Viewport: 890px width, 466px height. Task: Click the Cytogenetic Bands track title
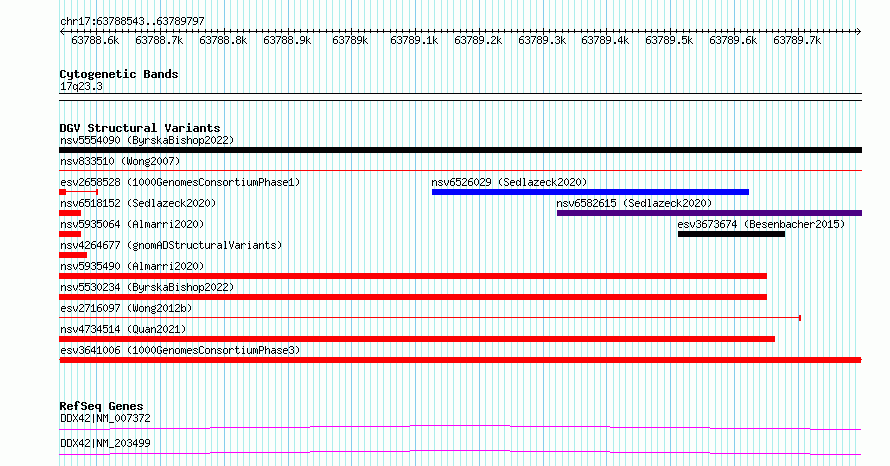pos(119,74)
